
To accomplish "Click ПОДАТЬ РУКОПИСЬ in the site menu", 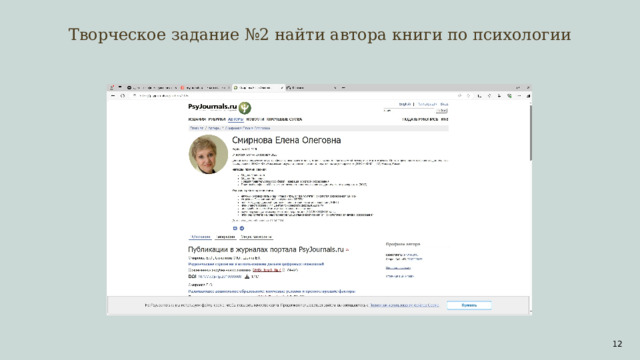I will pos(420,119).
